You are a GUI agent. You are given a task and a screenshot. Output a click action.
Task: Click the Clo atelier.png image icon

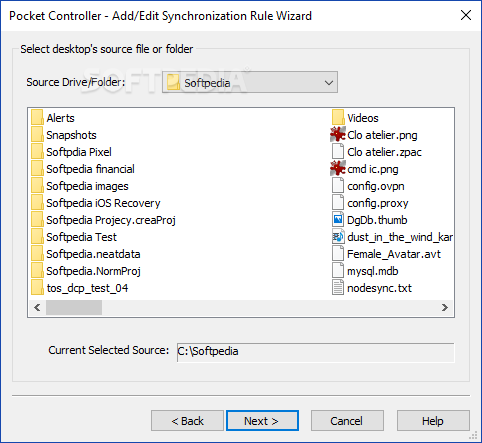(x=338, y=135)
